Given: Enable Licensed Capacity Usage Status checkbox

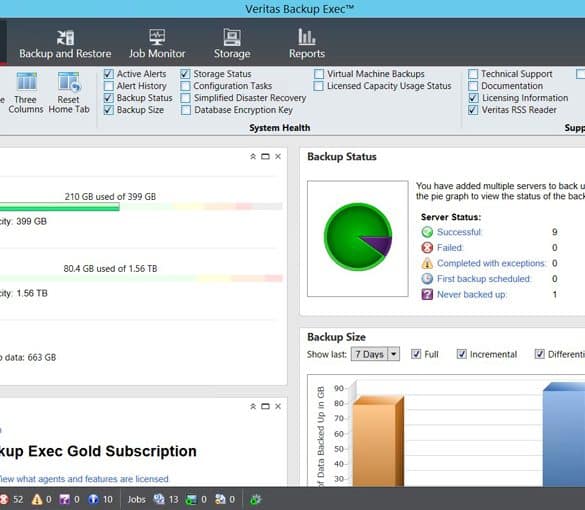Looking at the screenshot, I should [319, 86].
